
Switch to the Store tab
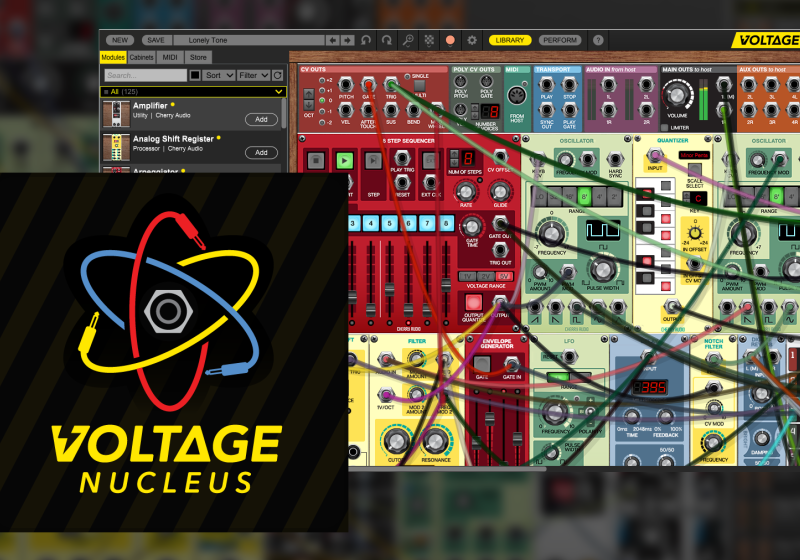click(x=199, y=58)
